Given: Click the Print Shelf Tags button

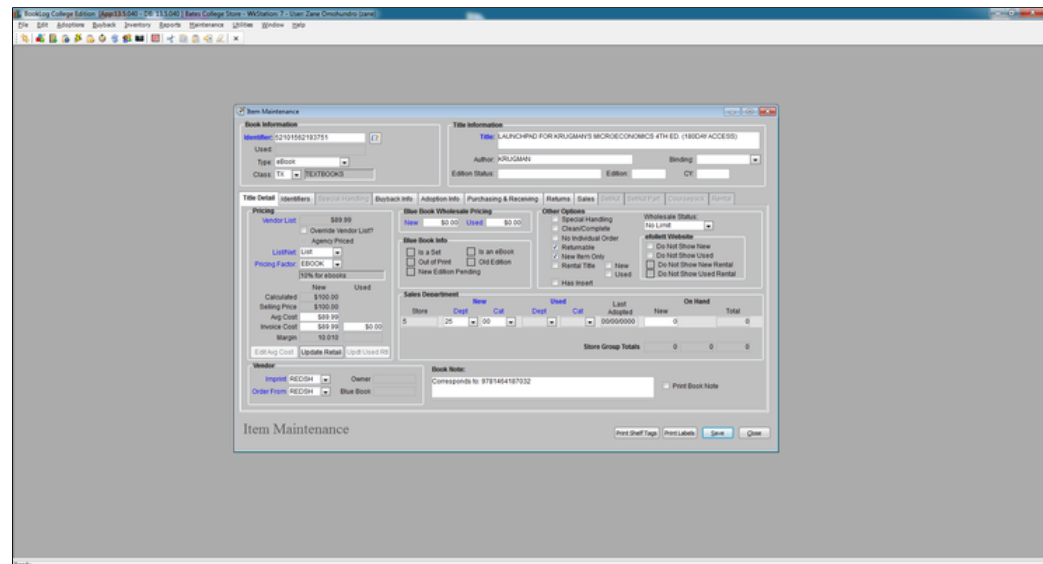Looking at the screenshot, I should (637, 433).
